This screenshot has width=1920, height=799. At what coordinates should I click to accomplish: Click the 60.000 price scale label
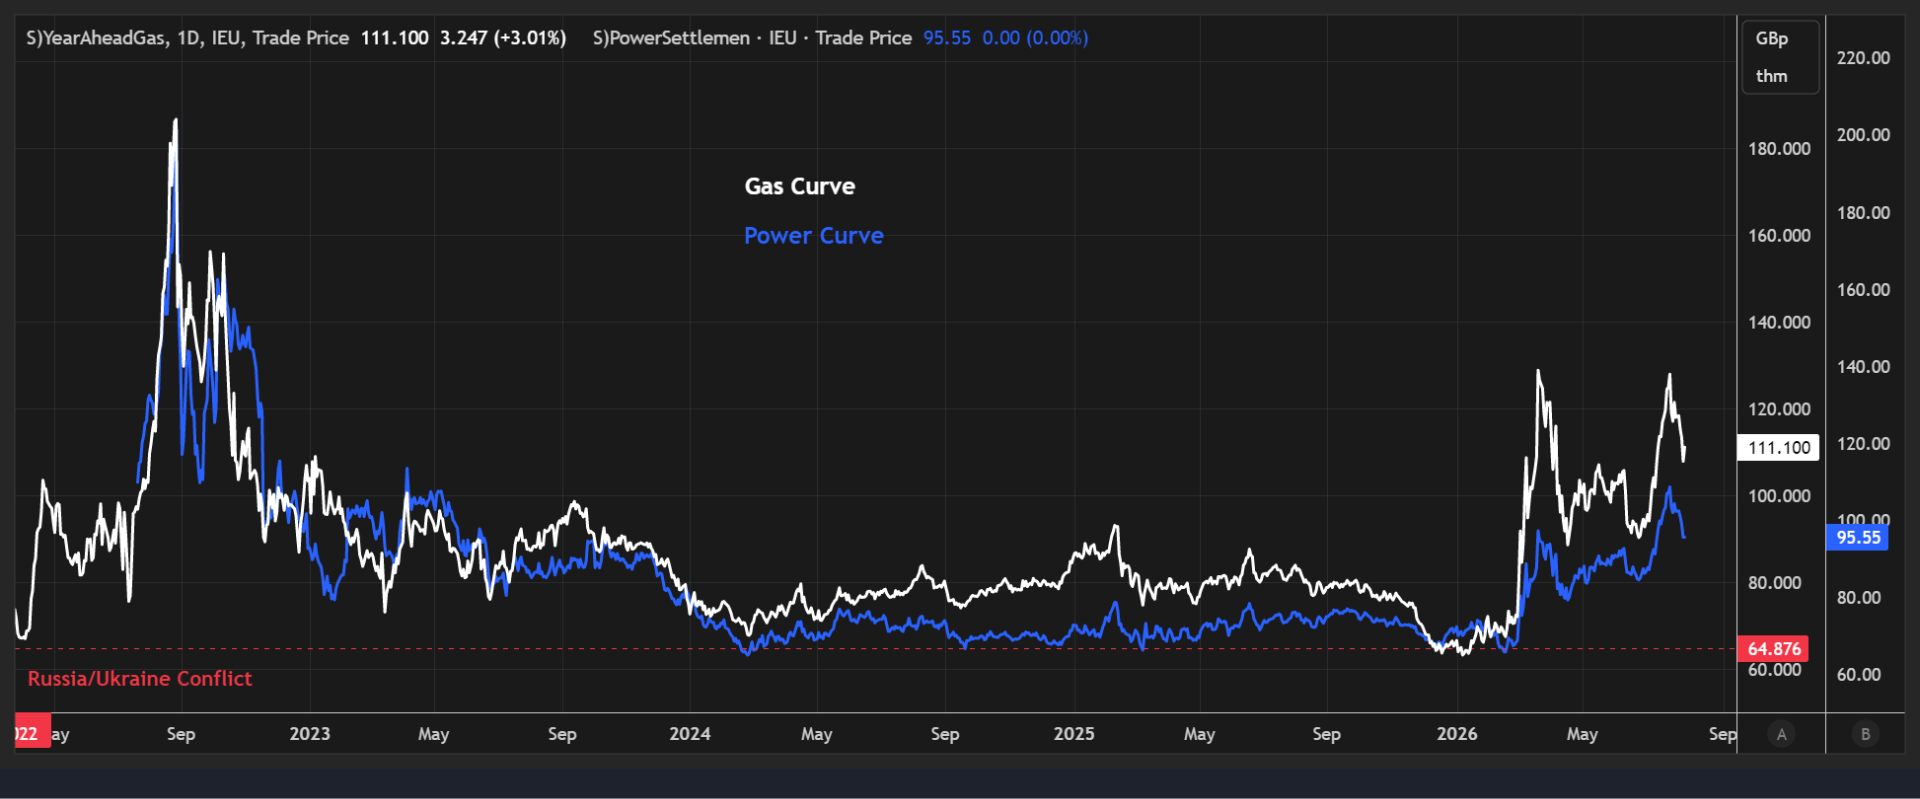(1775, 671)
